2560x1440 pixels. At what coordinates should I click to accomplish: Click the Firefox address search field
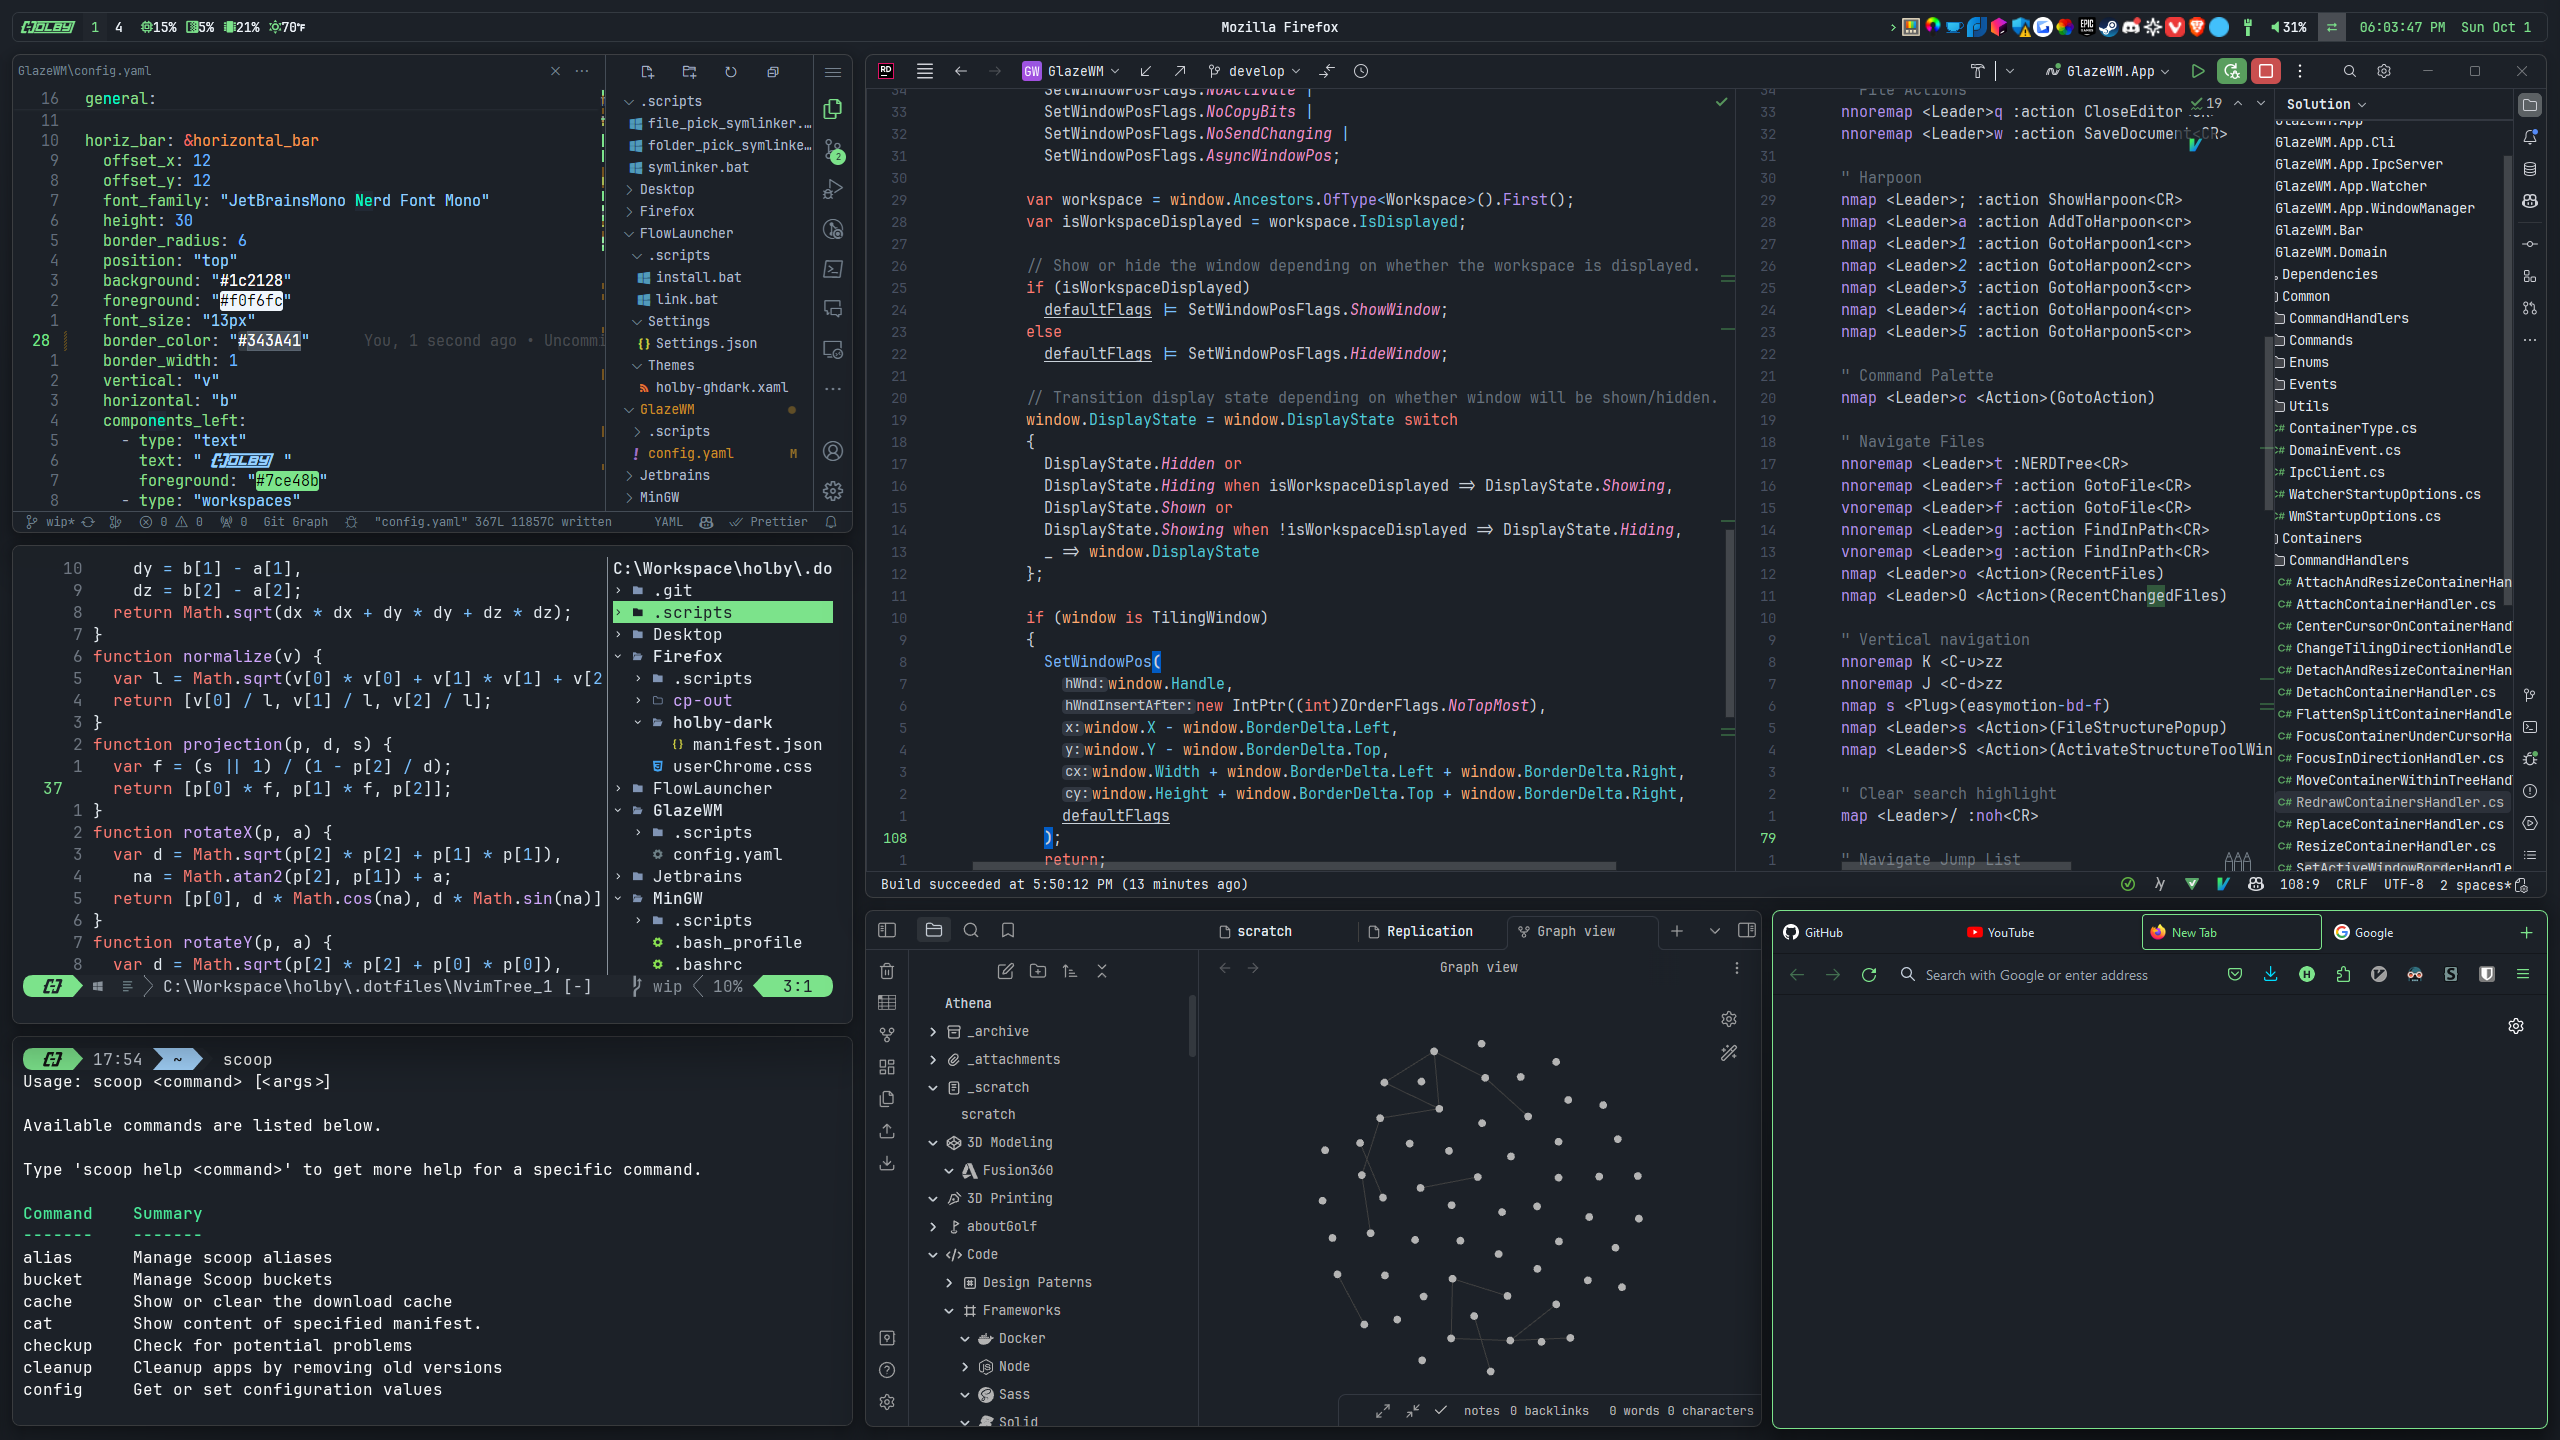[2036, 975]
